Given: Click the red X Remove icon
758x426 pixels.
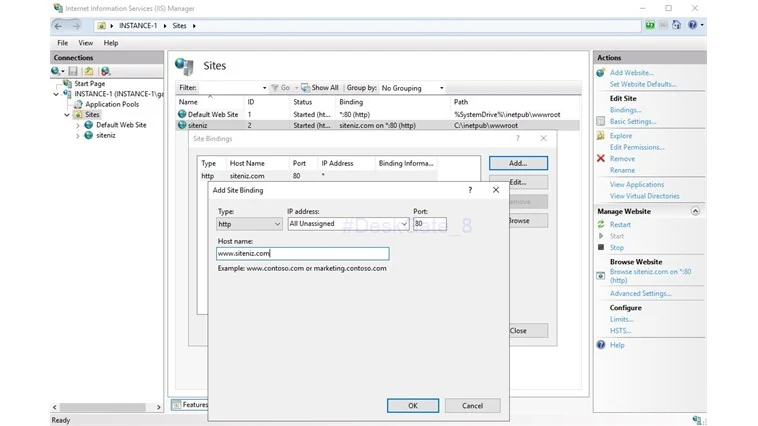Looking at the screenshot, I should pos(601,159).
